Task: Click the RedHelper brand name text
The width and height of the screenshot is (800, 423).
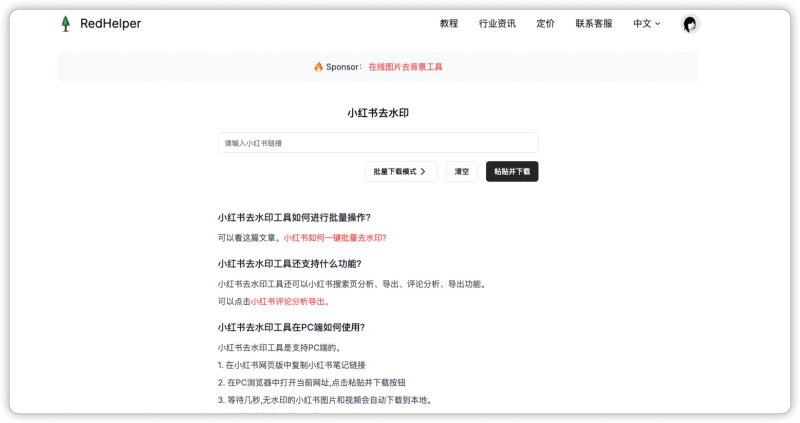Action: 111,23
